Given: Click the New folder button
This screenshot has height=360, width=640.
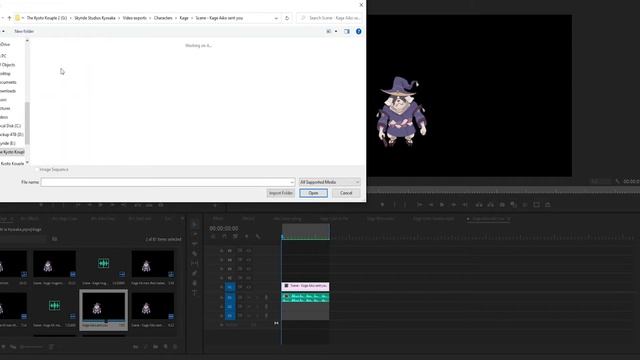Looking at the screenshot, I should click(x=24, y=31).
